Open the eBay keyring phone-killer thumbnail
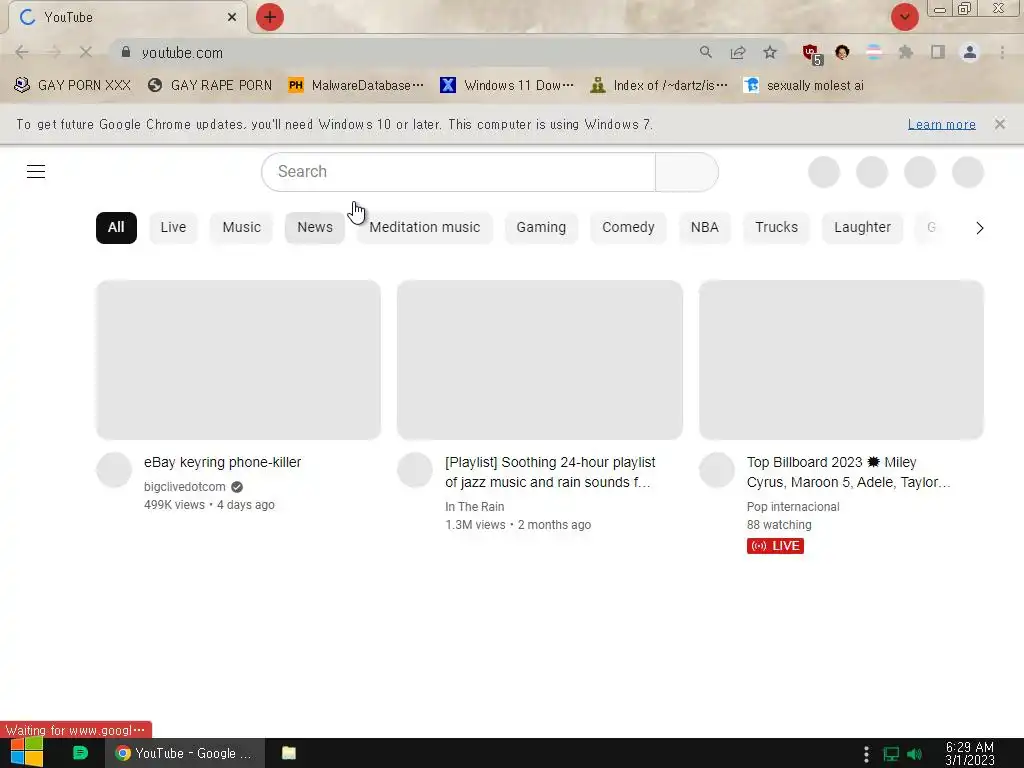The height and width of the screenshot is (768, 1024). [238, 360]
